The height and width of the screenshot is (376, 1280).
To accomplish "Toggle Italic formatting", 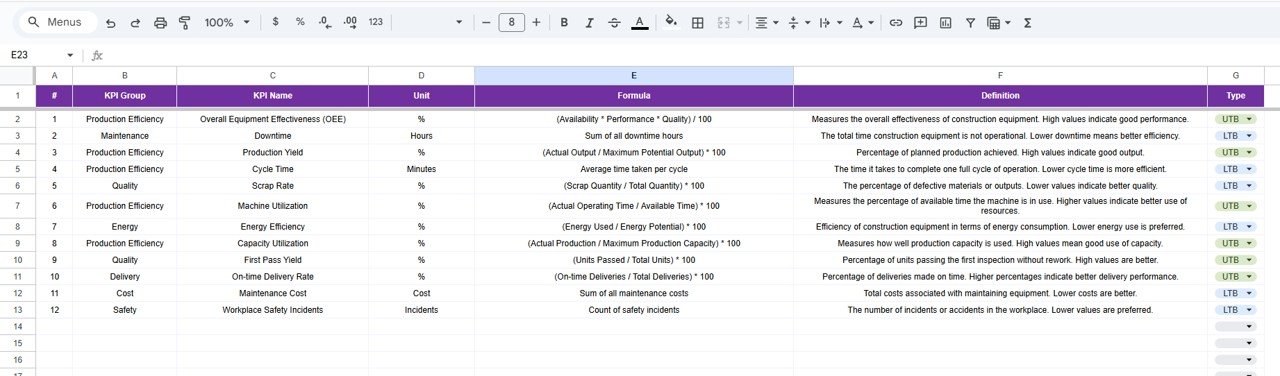I will [x=589, y=22].
